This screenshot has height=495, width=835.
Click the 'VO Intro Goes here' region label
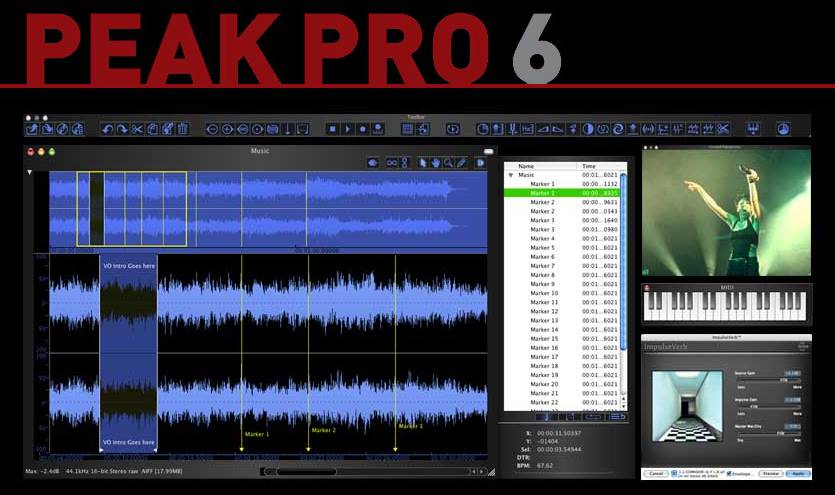pos(129,266)
